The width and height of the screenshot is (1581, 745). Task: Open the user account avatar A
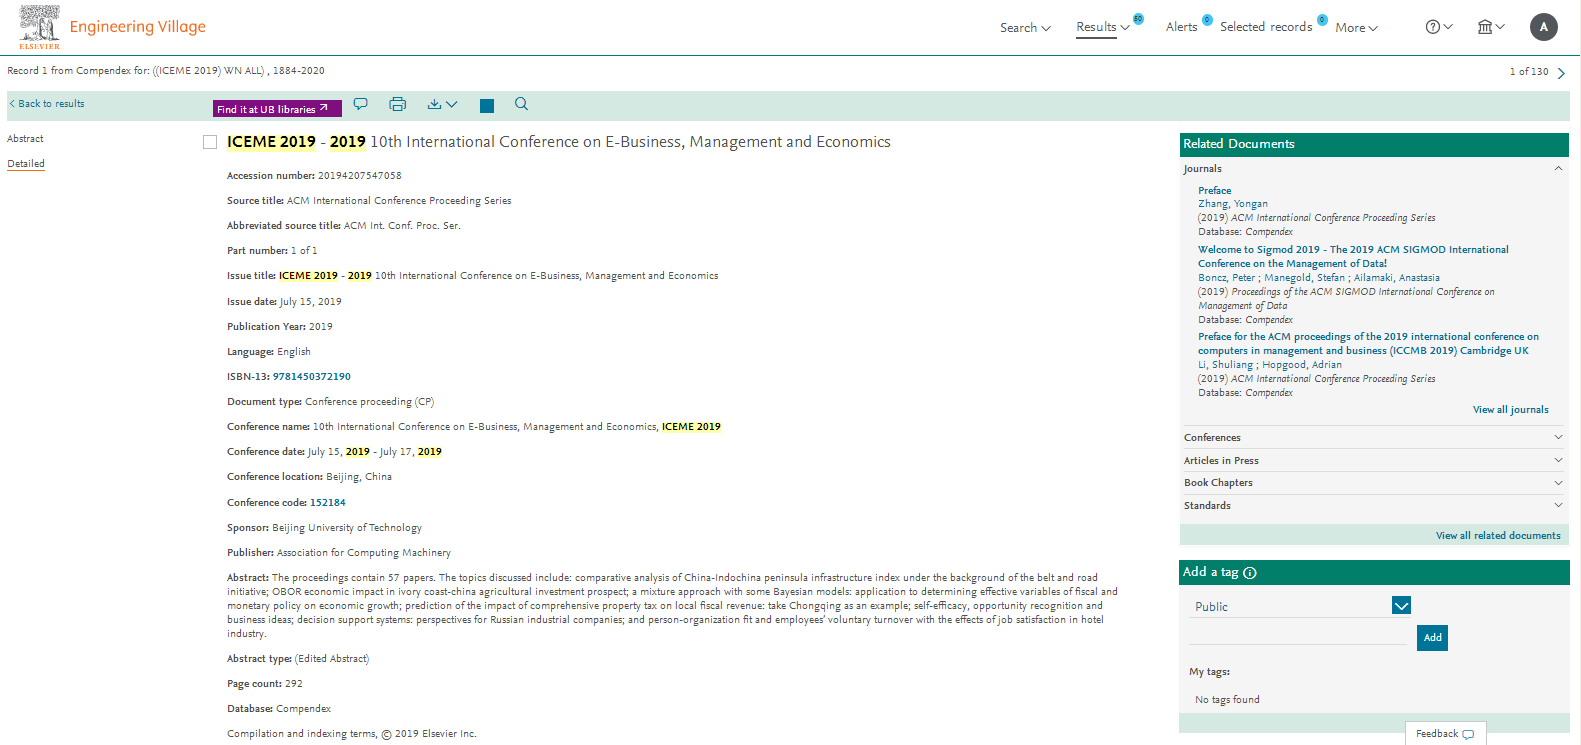click(1544, 27)
